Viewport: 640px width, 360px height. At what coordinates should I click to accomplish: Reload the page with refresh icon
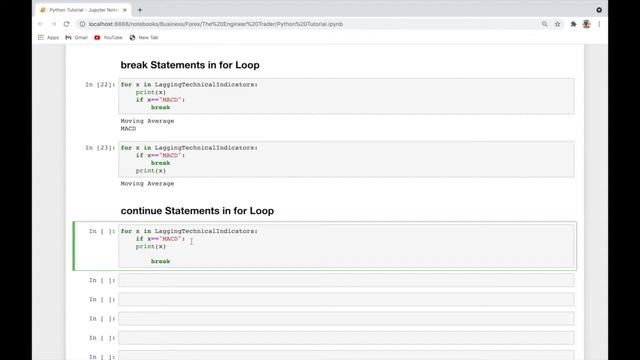click(x=67, y=24)
